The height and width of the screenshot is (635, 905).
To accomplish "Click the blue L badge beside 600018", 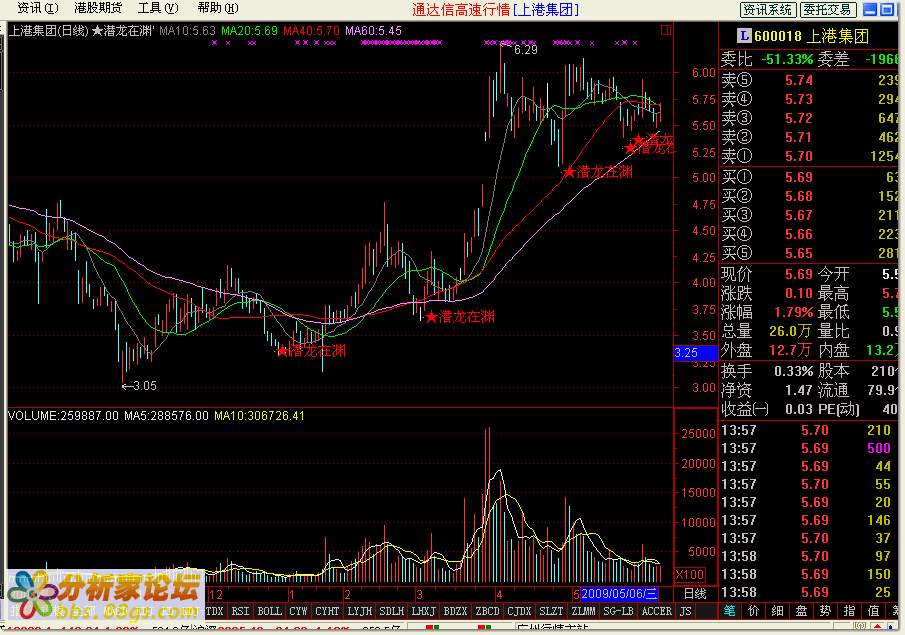I will coord(744,36).
